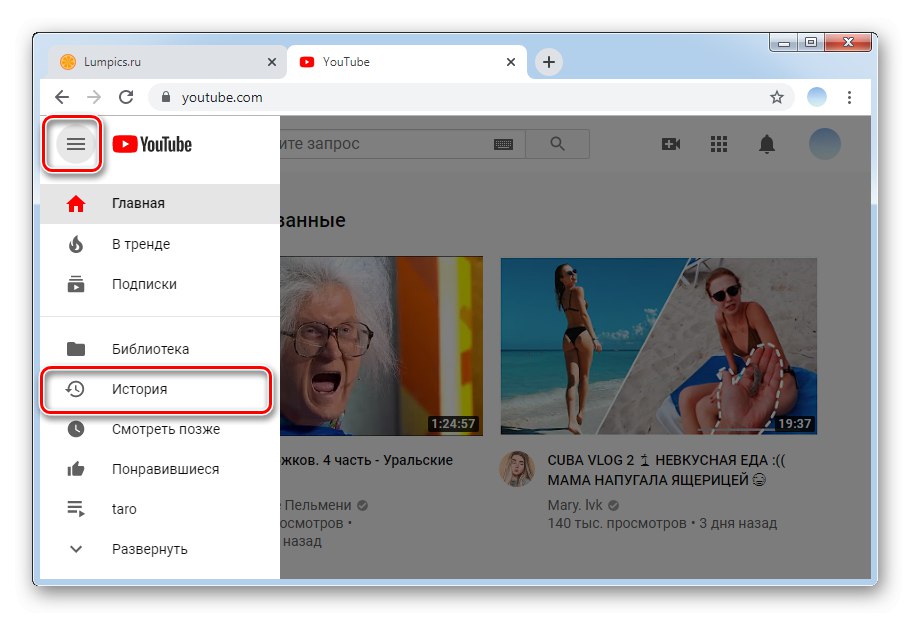Open the YouTube apps grid icon
The image size is (911, 619).
[718, 144]
